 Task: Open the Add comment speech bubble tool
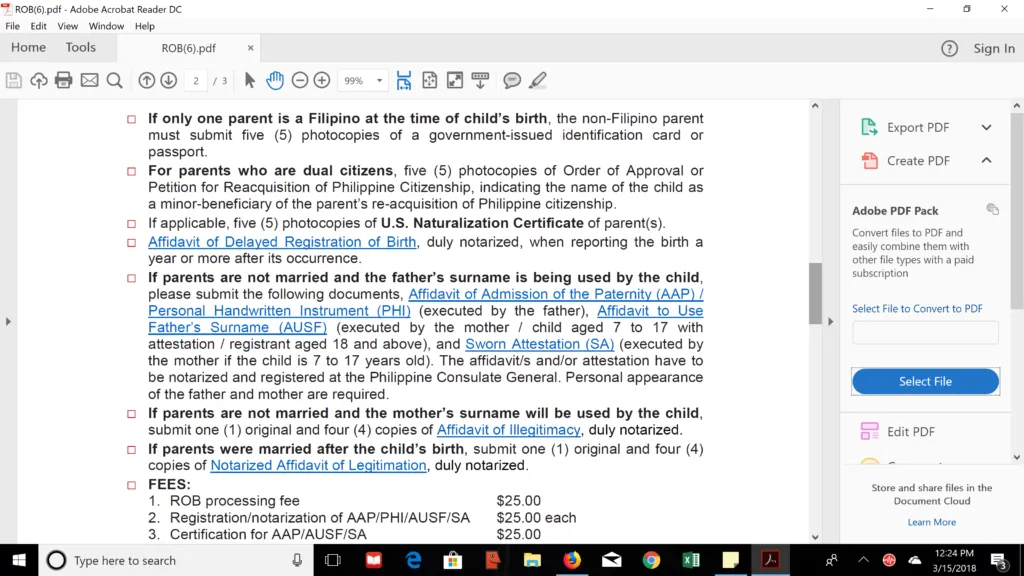click(x=512, y=80)
